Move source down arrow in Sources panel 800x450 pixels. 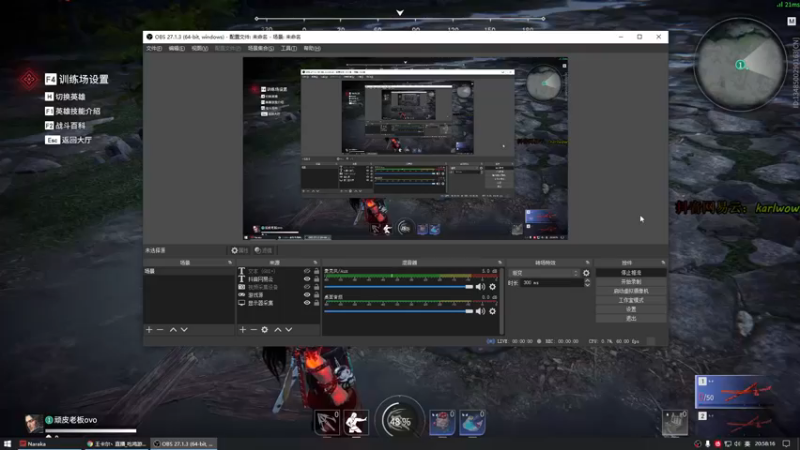(289, 330)
